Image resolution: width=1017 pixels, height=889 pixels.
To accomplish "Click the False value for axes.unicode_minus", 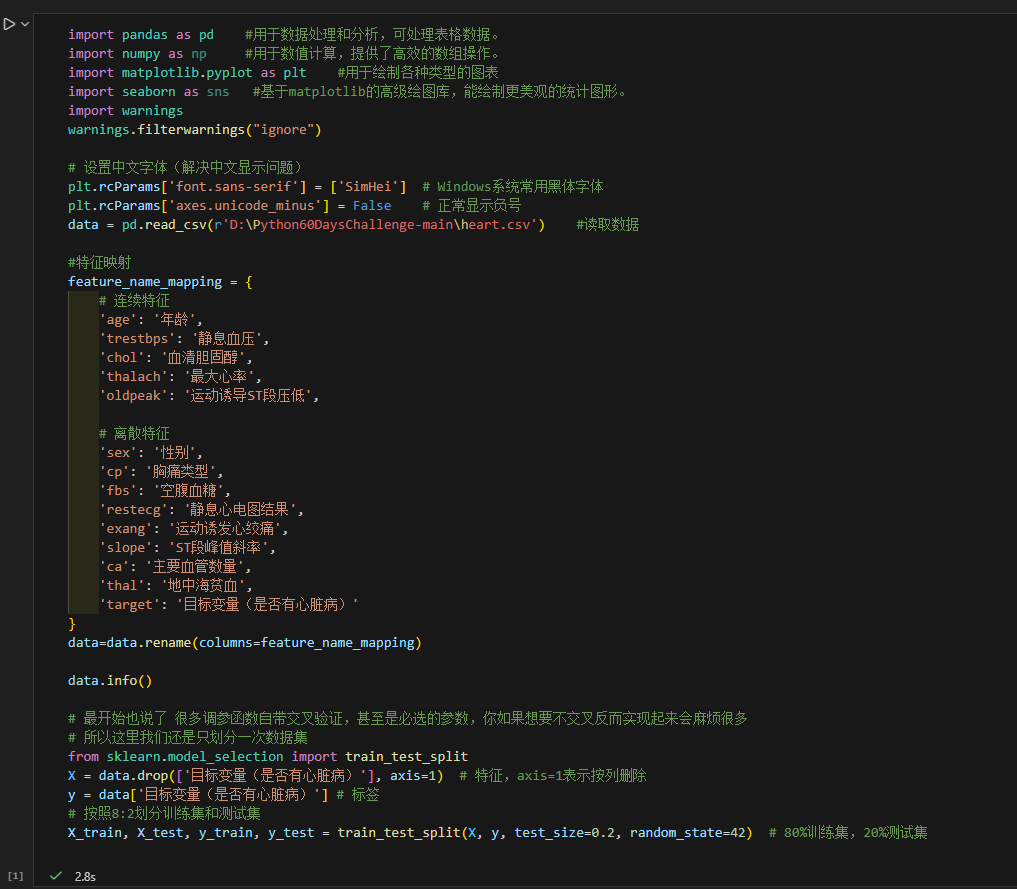I will click(372, 206).
